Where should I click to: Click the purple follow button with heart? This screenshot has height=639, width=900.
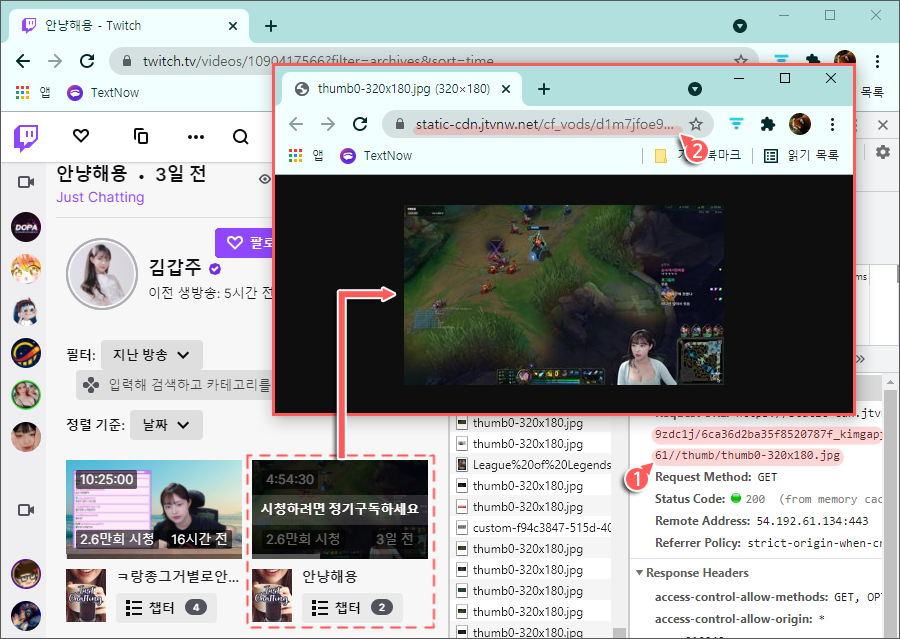(245, 243)
